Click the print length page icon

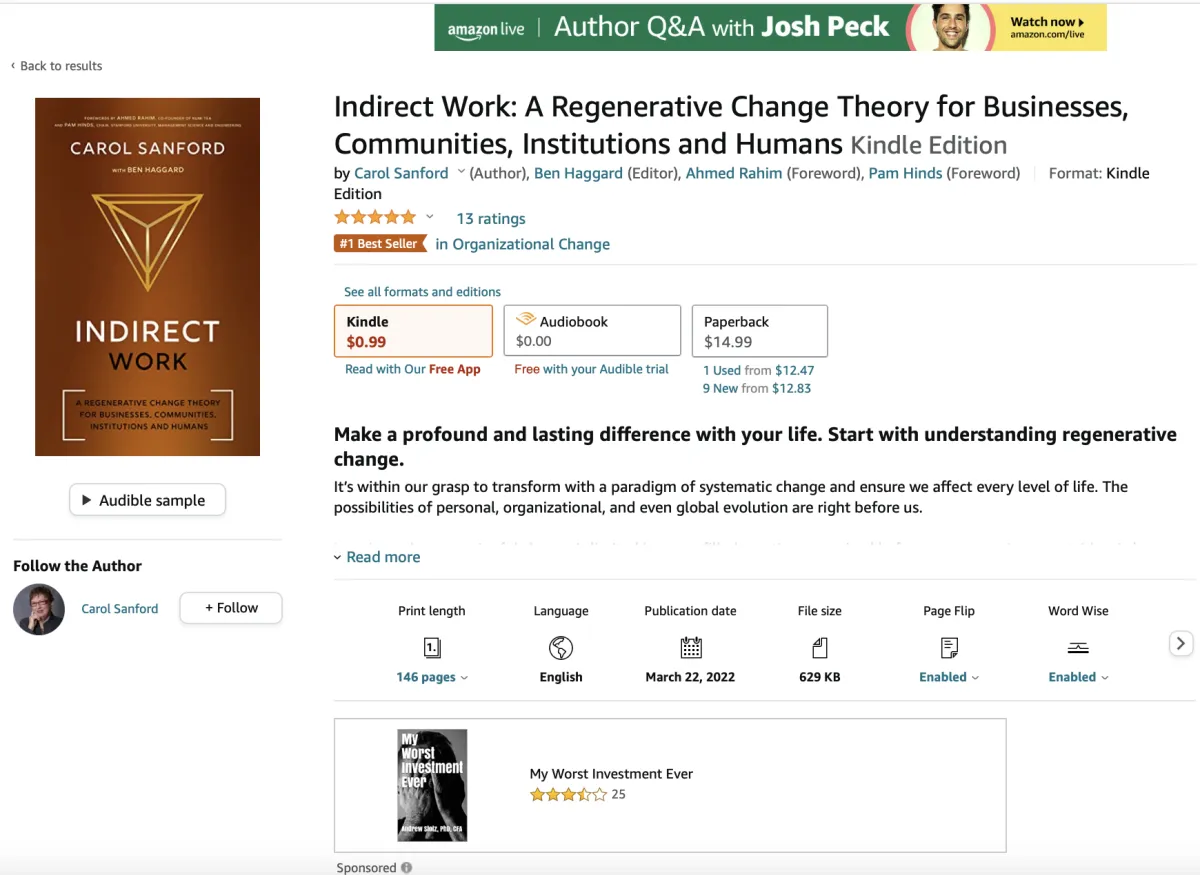(432, 648)
